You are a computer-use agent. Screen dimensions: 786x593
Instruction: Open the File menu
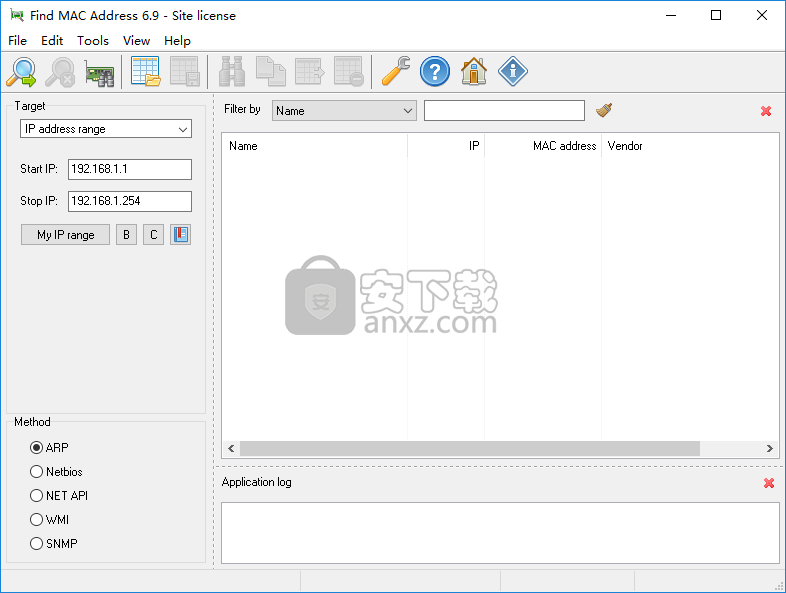[18, 41]
